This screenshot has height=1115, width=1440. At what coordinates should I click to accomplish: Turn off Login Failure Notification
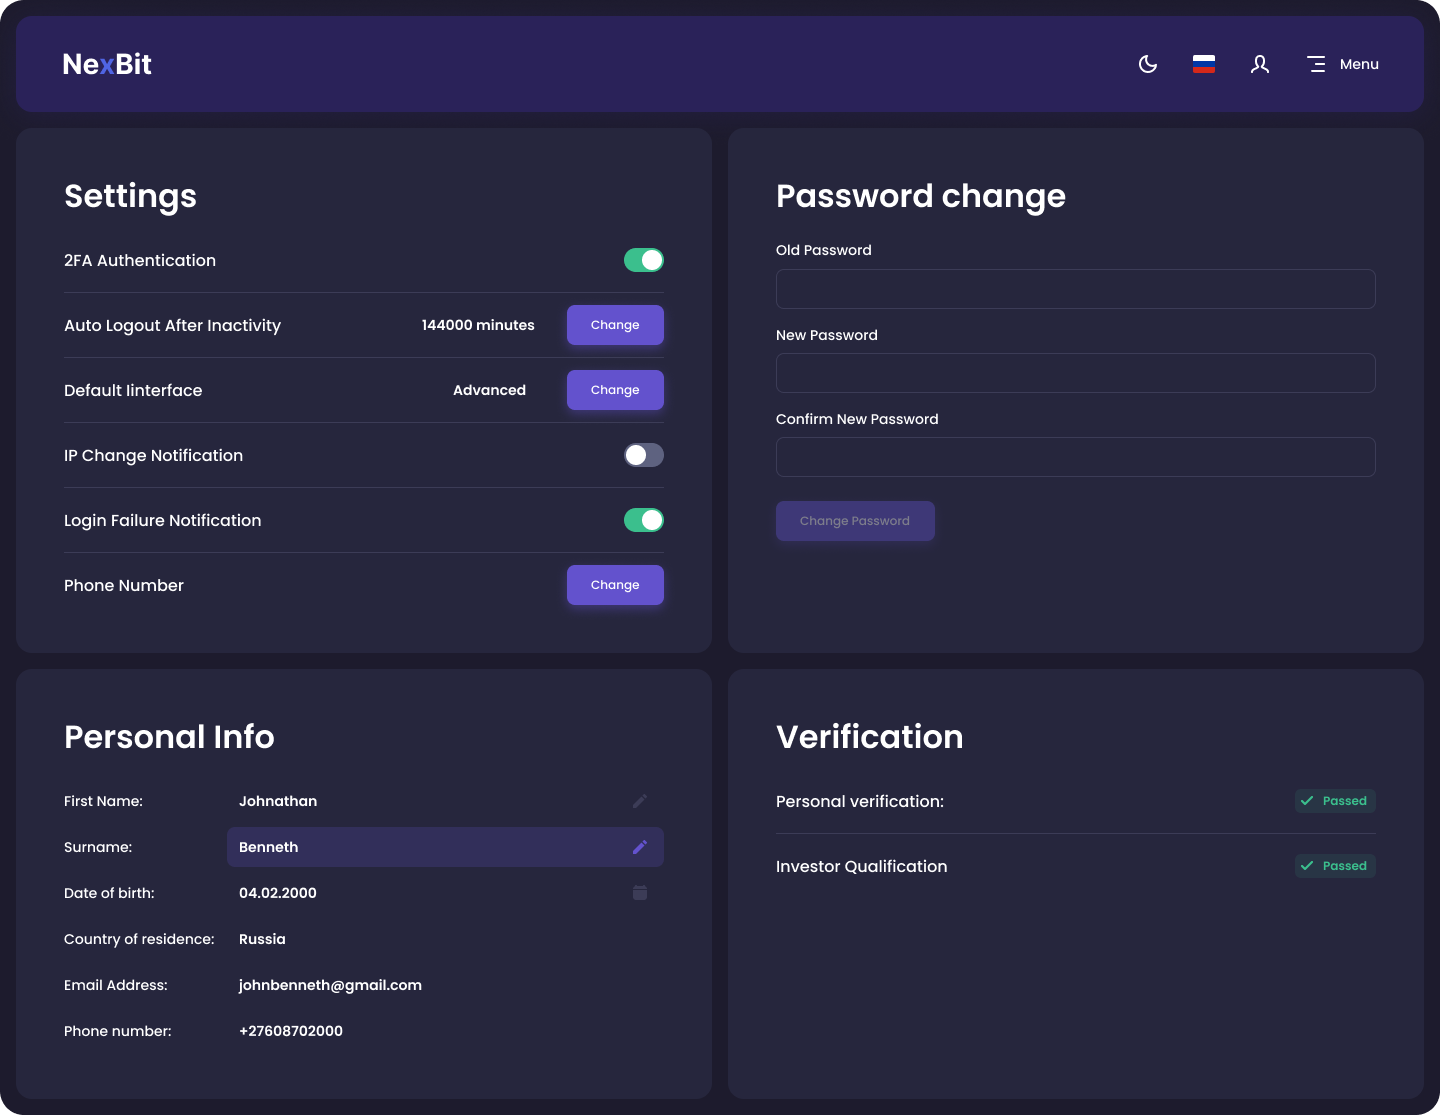coord(643,520)
